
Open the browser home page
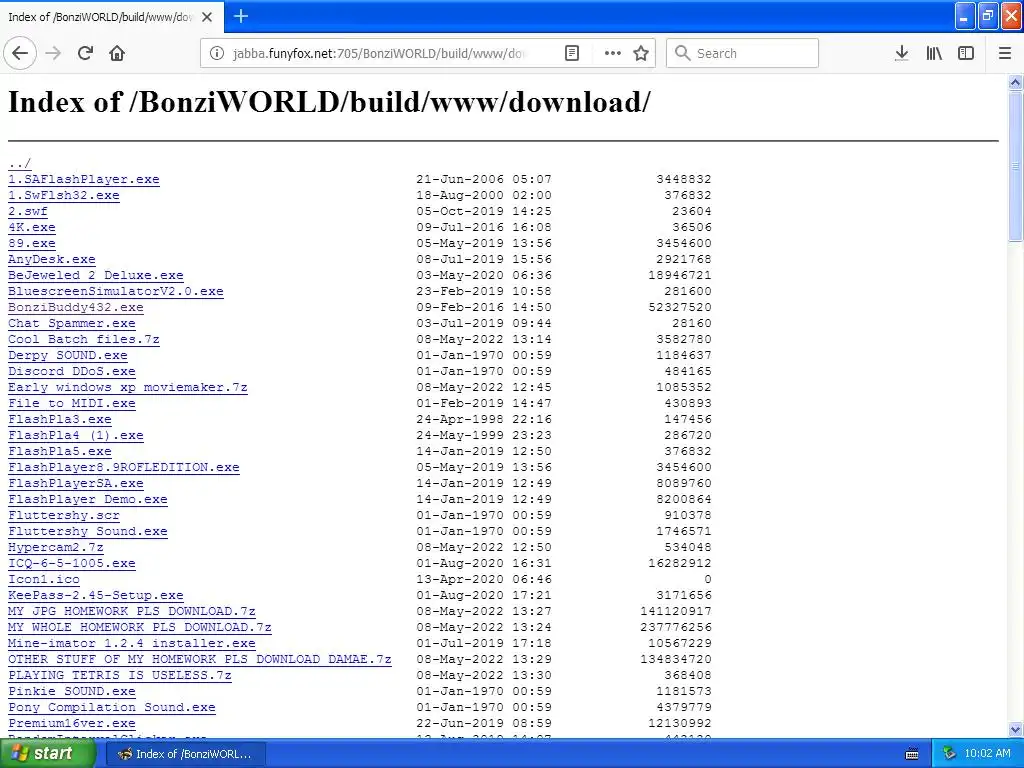117,53
